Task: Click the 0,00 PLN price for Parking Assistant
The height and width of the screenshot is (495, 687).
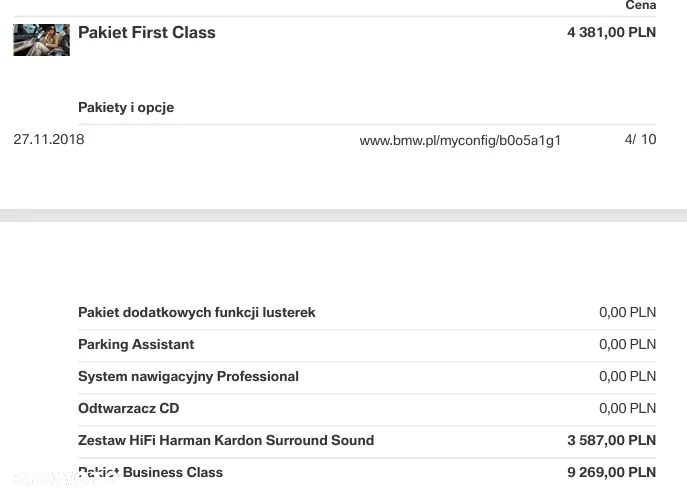Action: tap(627, 344)
